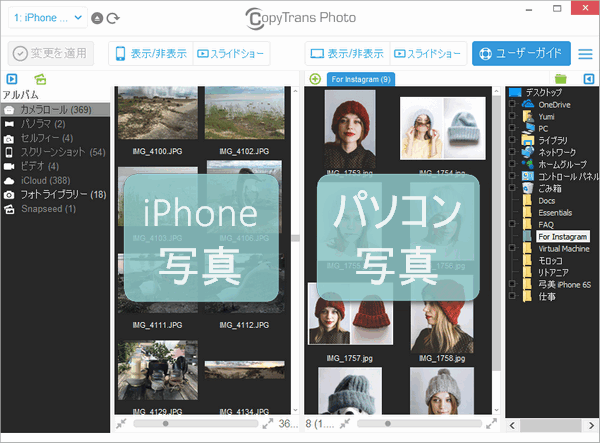Screen dimensions: 600x443
Task: Expand the コントロール パネル tree node
Action: point(512,176)
